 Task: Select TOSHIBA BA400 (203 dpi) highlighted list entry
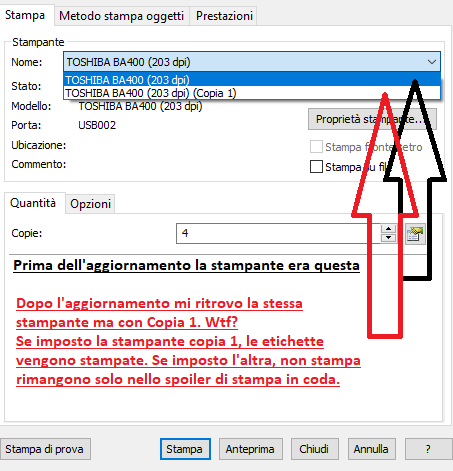click(x=252, y=80)
